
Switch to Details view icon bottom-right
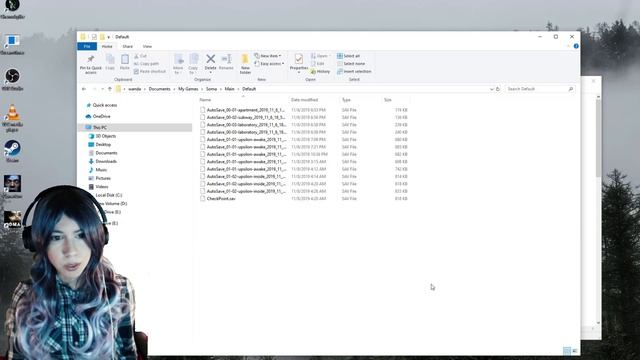(x=567, y=351)
